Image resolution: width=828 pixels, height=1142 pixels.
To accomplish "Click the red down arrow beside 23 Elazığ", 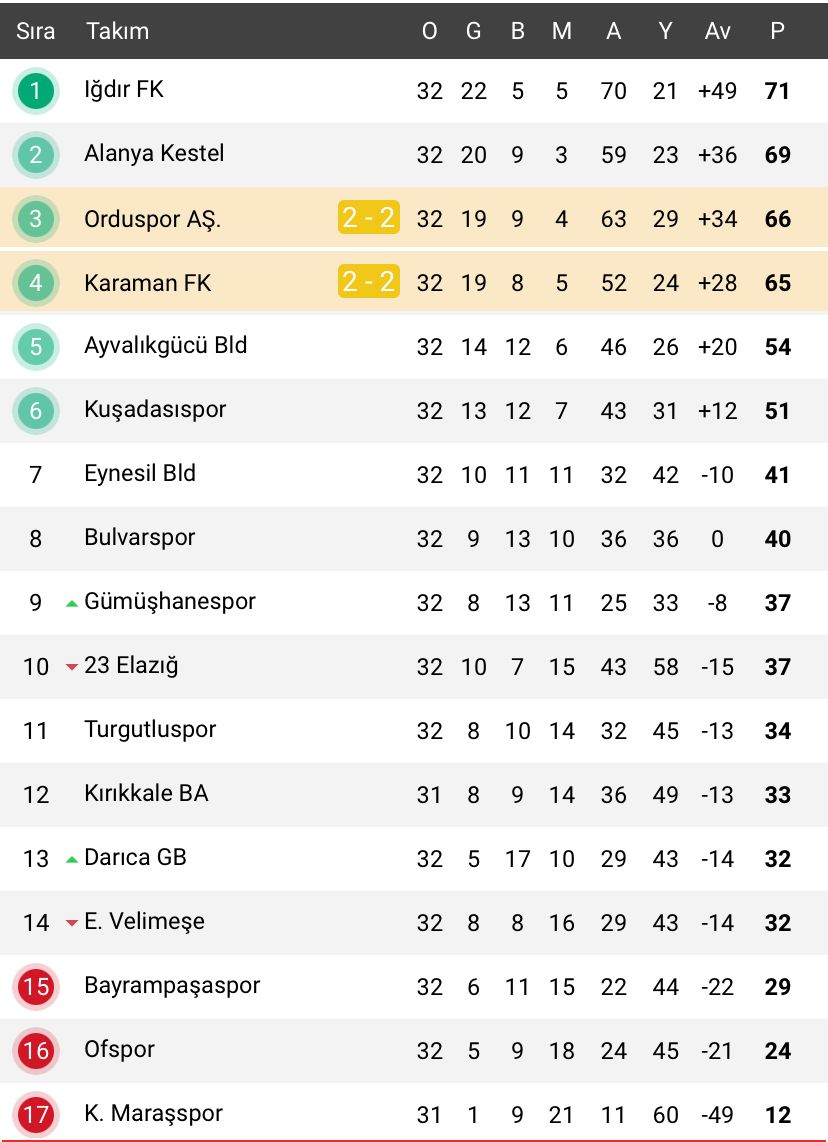I will click(72, 667).
